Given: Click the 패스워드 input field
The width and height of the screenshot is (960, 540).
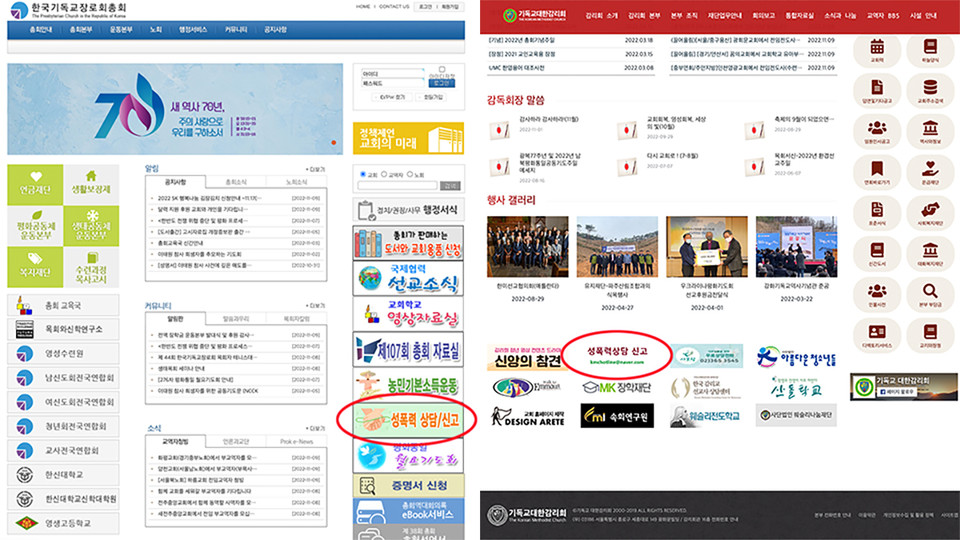Looking at the screenshot, I should coord(392,83).
